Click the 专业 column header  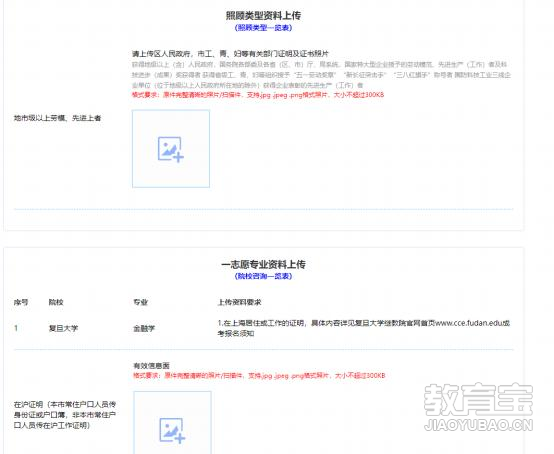140,302
